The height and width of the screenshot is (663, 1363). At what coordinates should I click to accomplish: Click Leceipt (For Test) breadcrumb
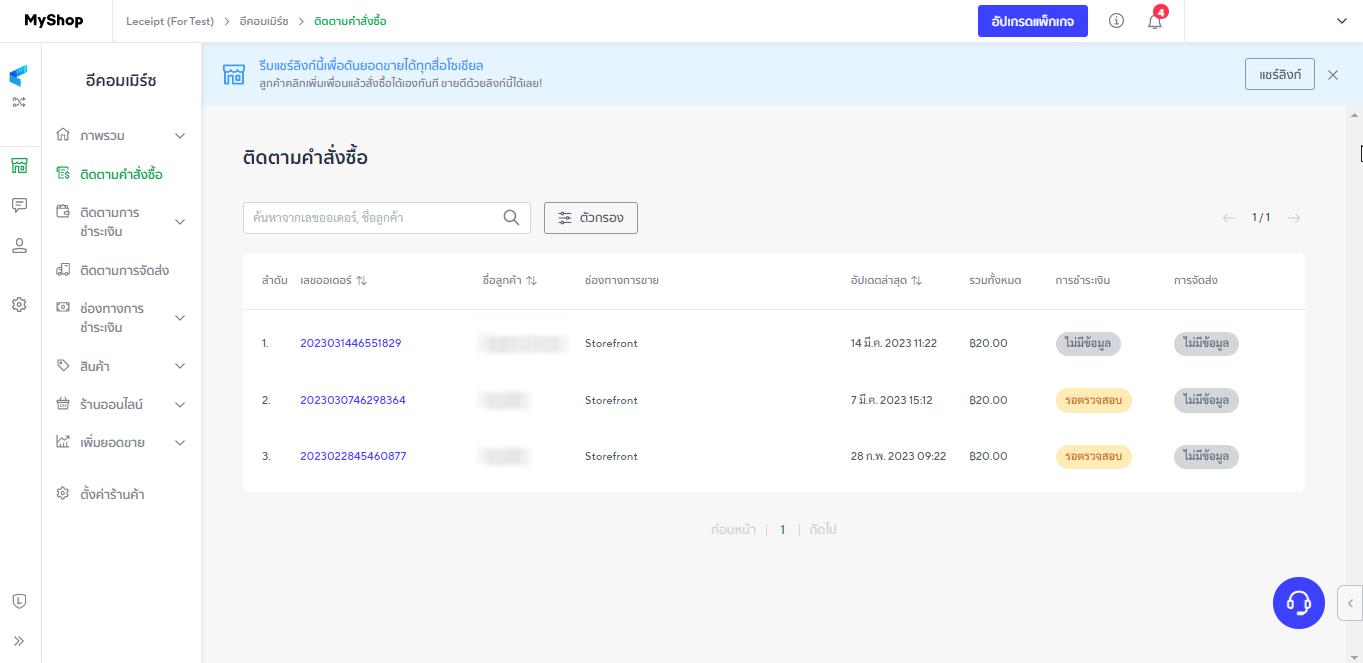170,21
